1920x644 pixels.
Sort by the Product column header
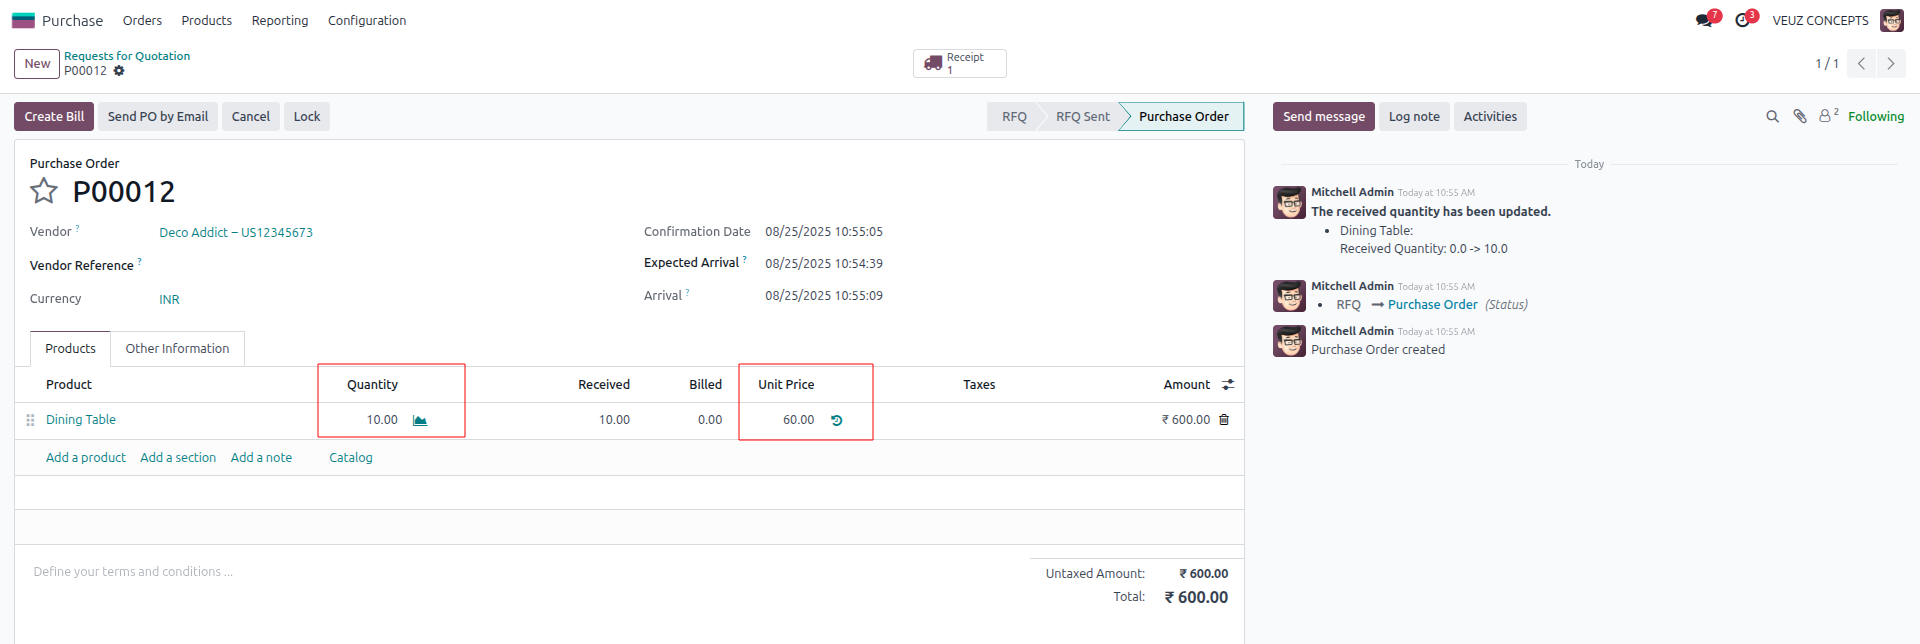pos(69,385)
